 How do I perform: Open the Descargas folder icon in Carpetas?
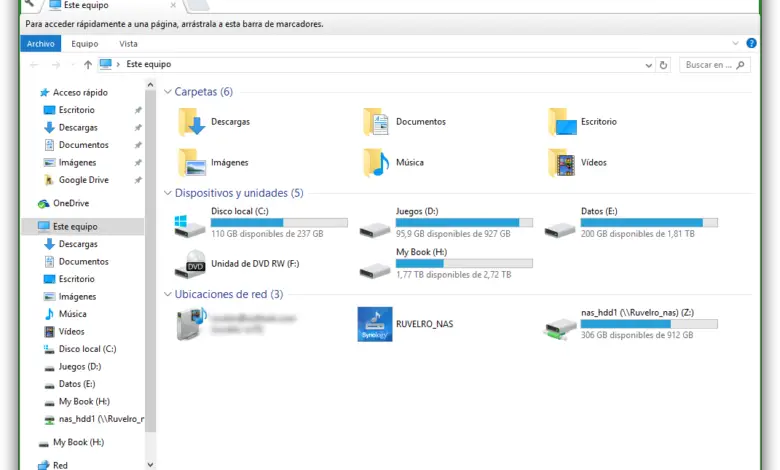[192, 122]
